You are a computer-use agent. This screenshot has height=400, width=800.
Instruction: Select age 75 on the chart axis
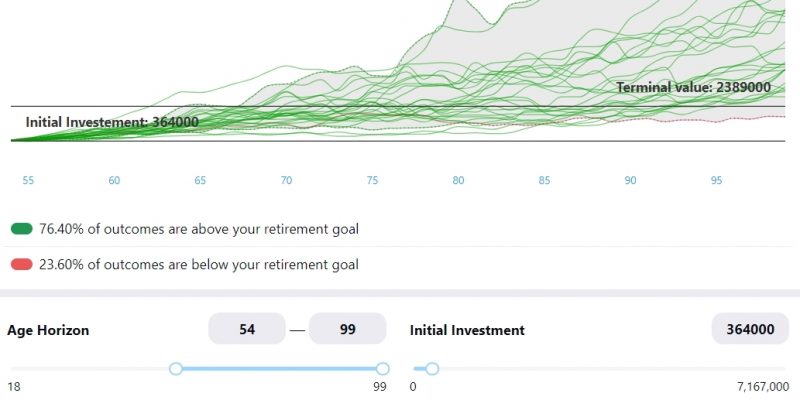372,181
